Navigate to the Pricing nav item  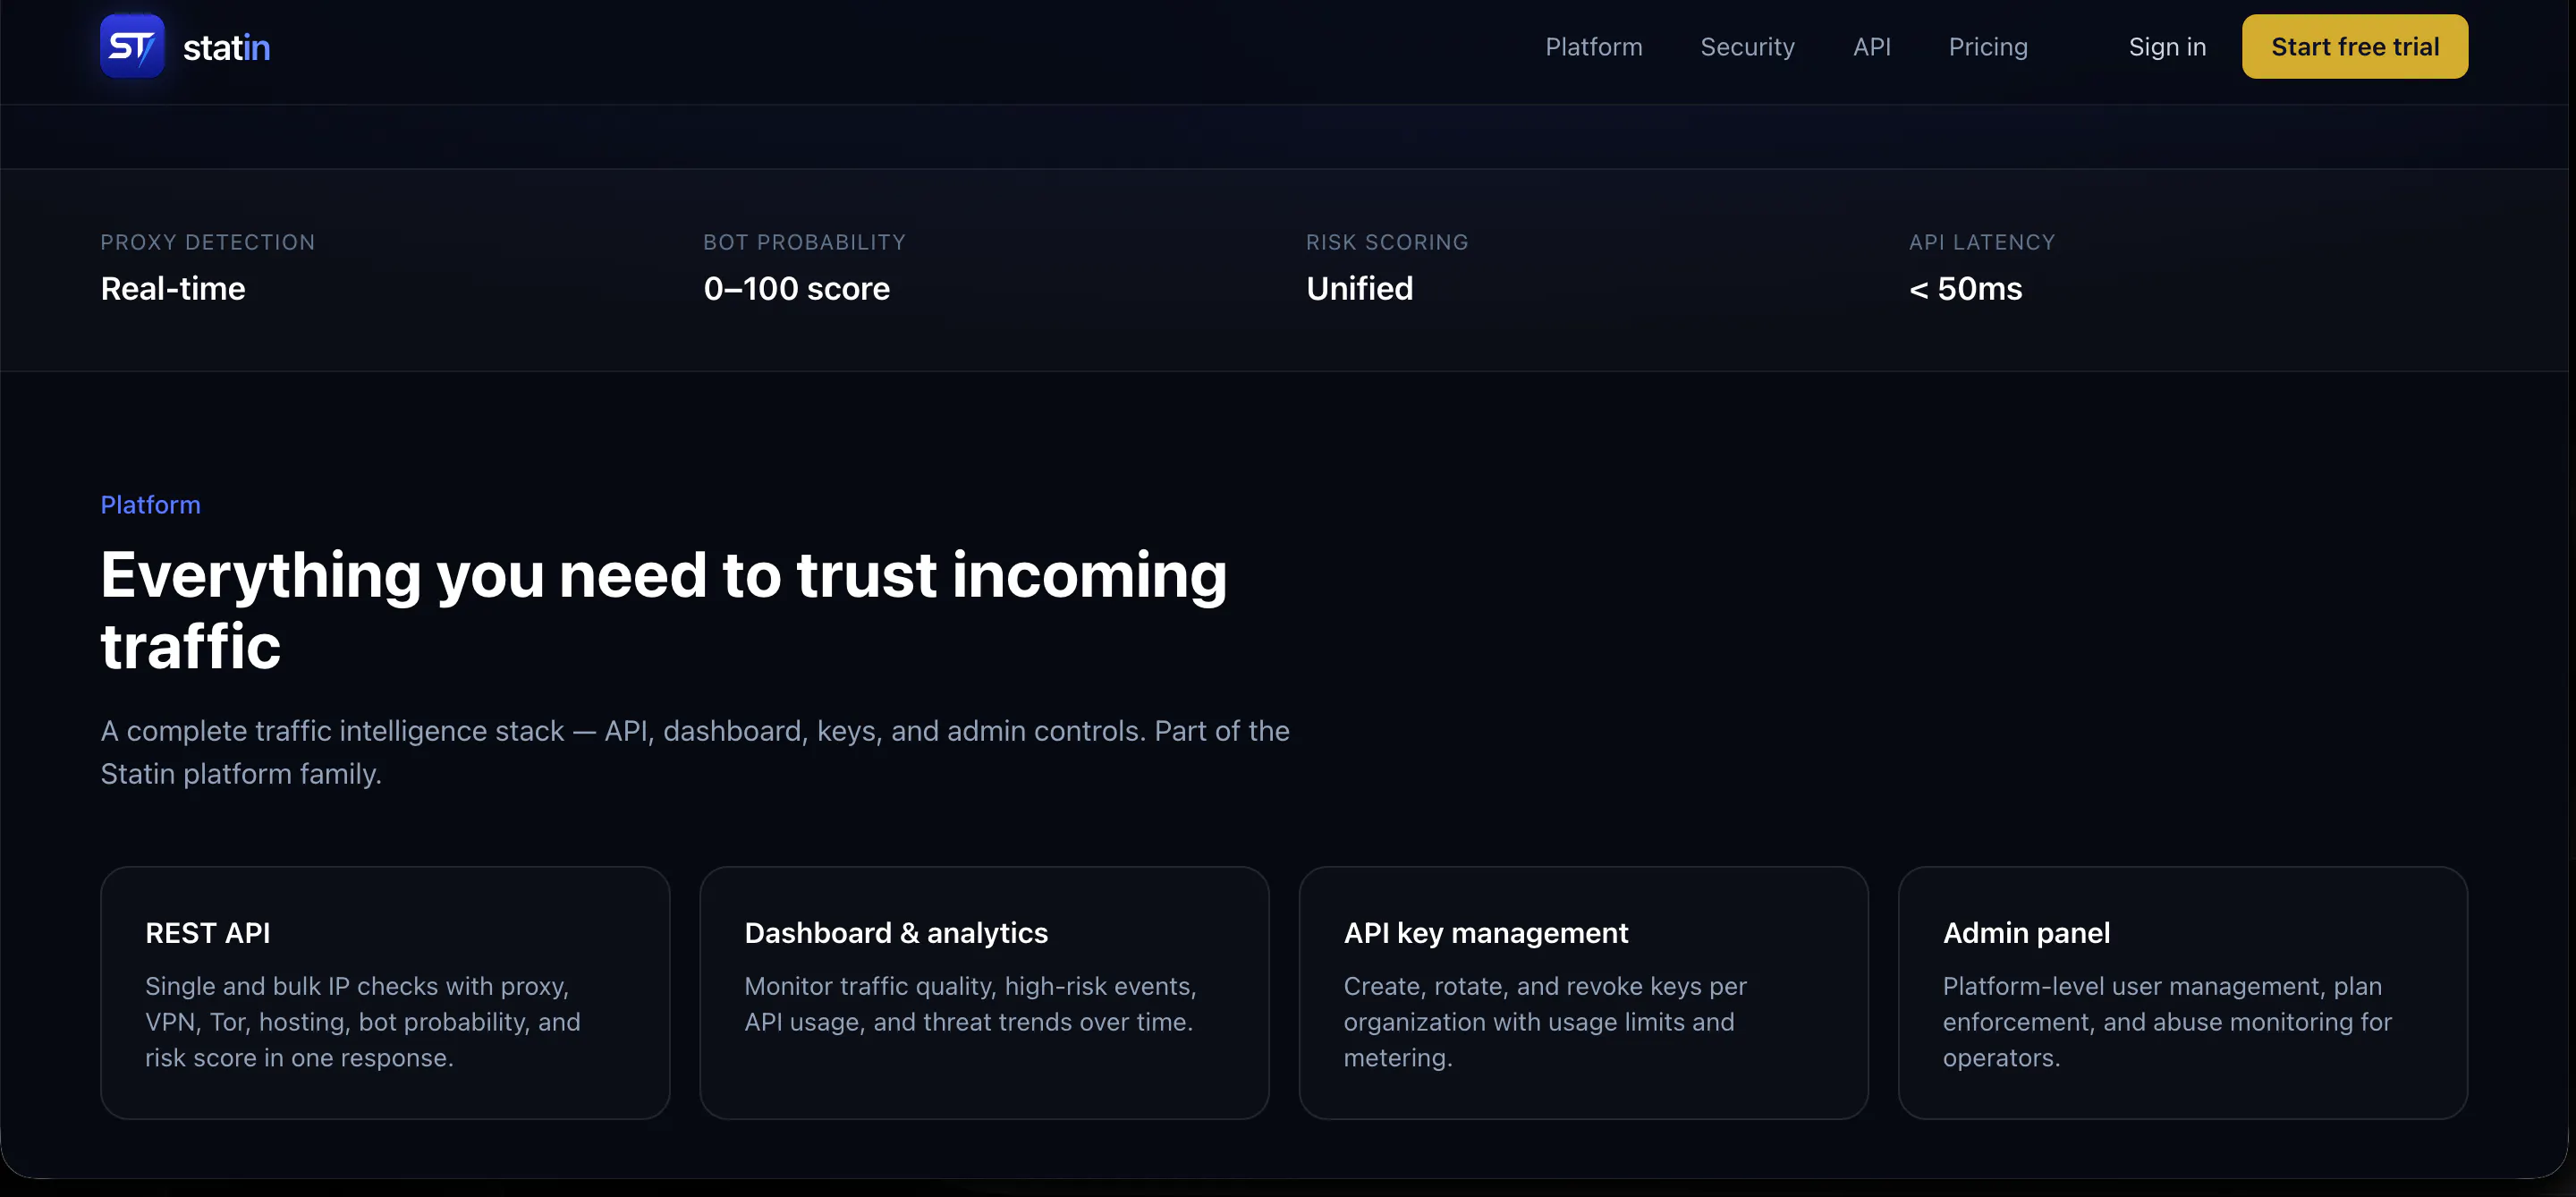click(1988, 47)
